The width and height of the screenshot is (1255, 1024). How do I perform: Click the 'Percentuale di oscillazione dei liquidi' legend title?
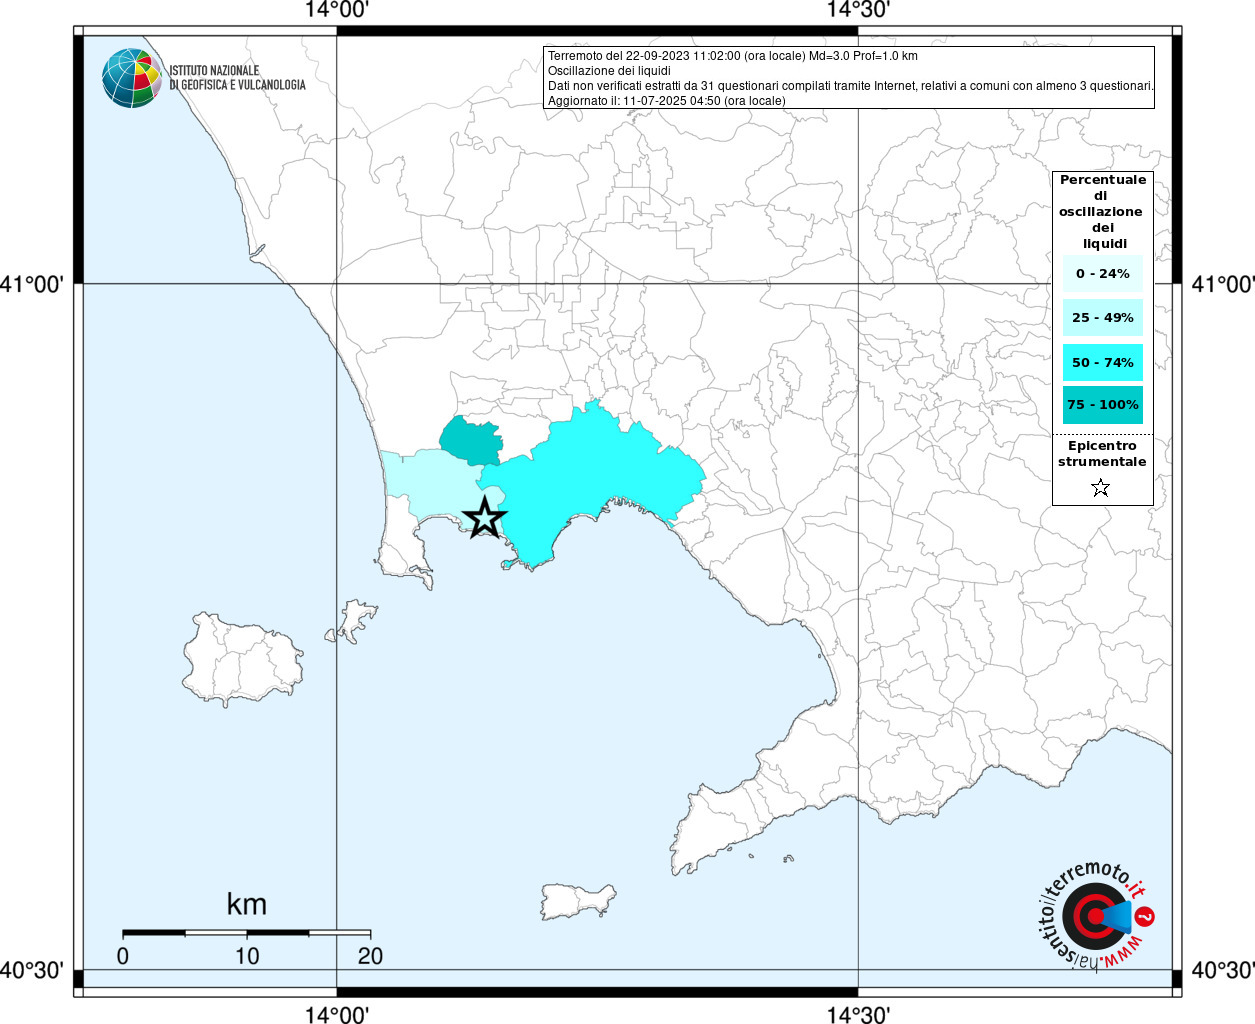[1103, 212]
